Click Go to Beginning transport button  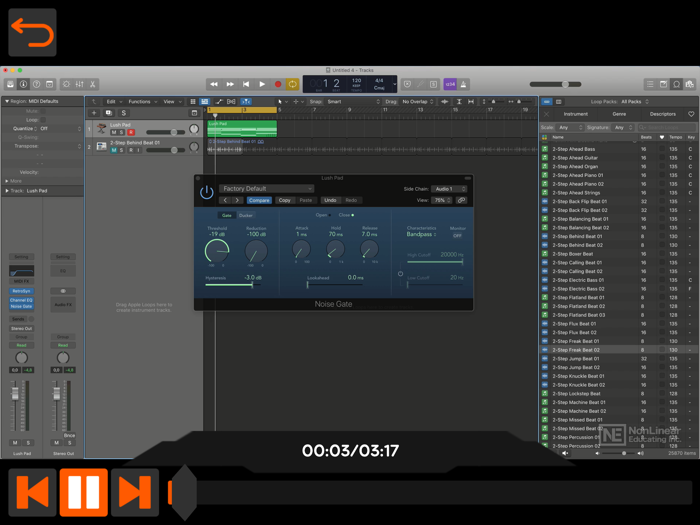(x=246, y=84)
